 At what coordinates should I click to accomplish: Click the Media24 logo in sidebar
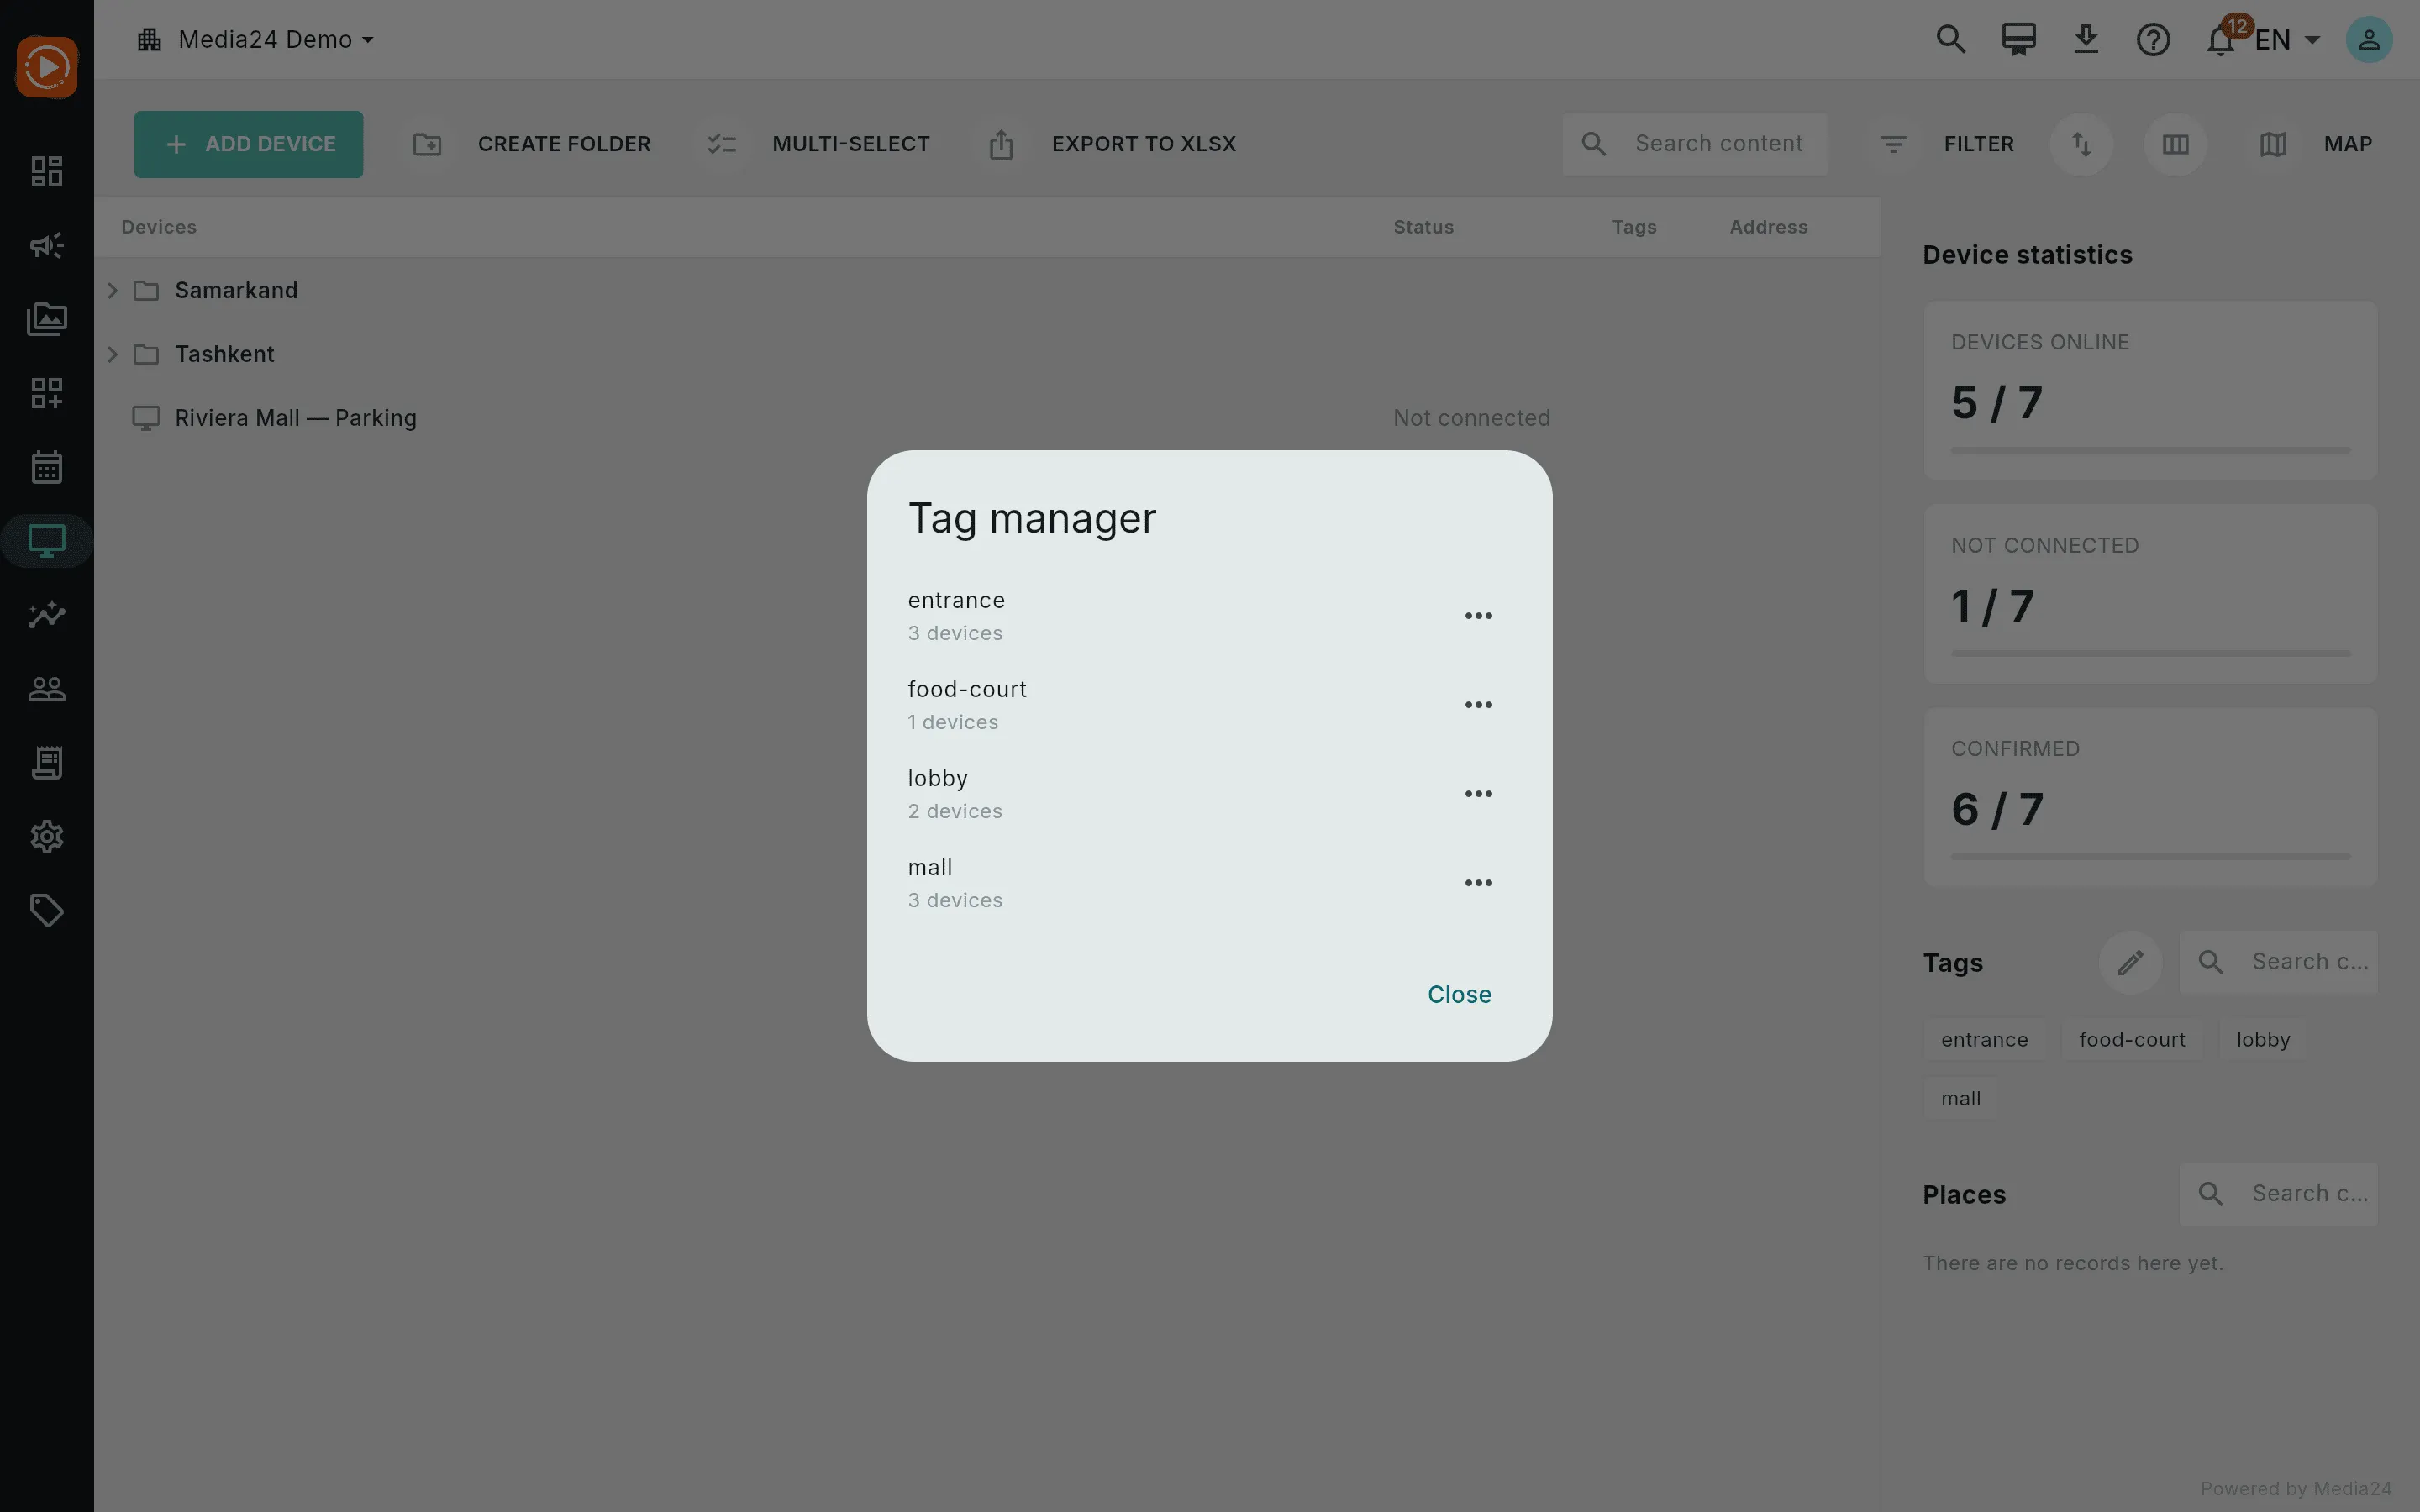click(x=47, y=67)
